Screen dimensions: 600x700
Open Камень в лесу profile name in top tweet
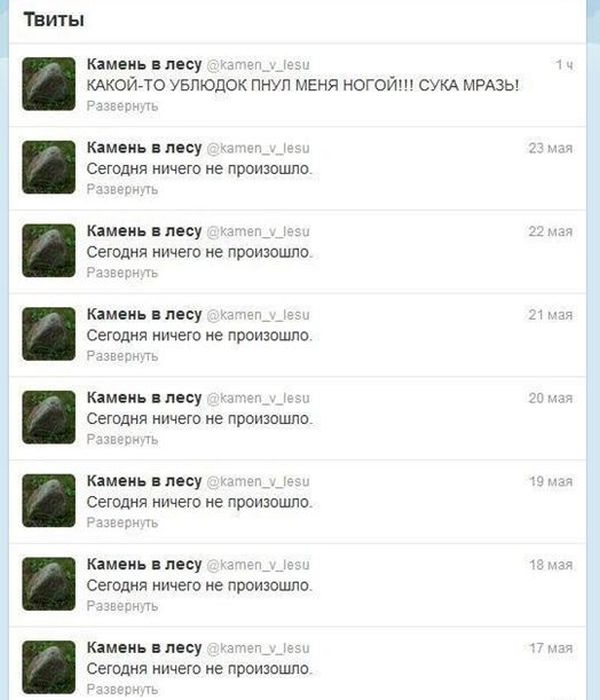[144, 64]
